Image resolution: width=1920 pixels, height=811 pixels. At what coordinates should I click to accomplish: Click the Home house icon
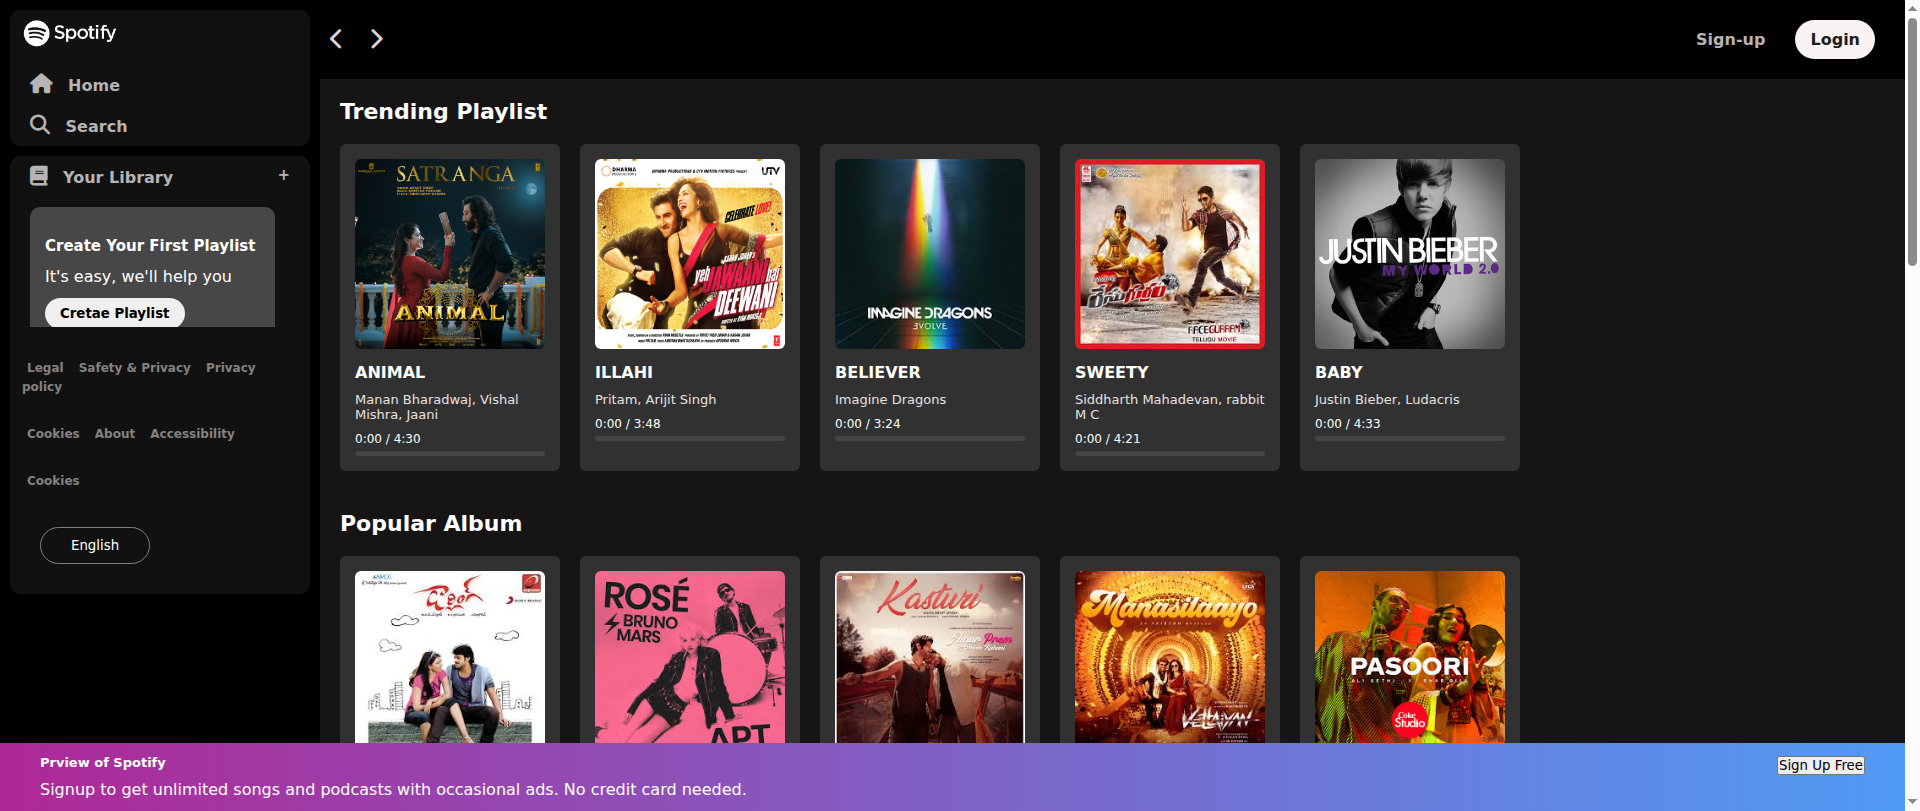pos(41,84)
